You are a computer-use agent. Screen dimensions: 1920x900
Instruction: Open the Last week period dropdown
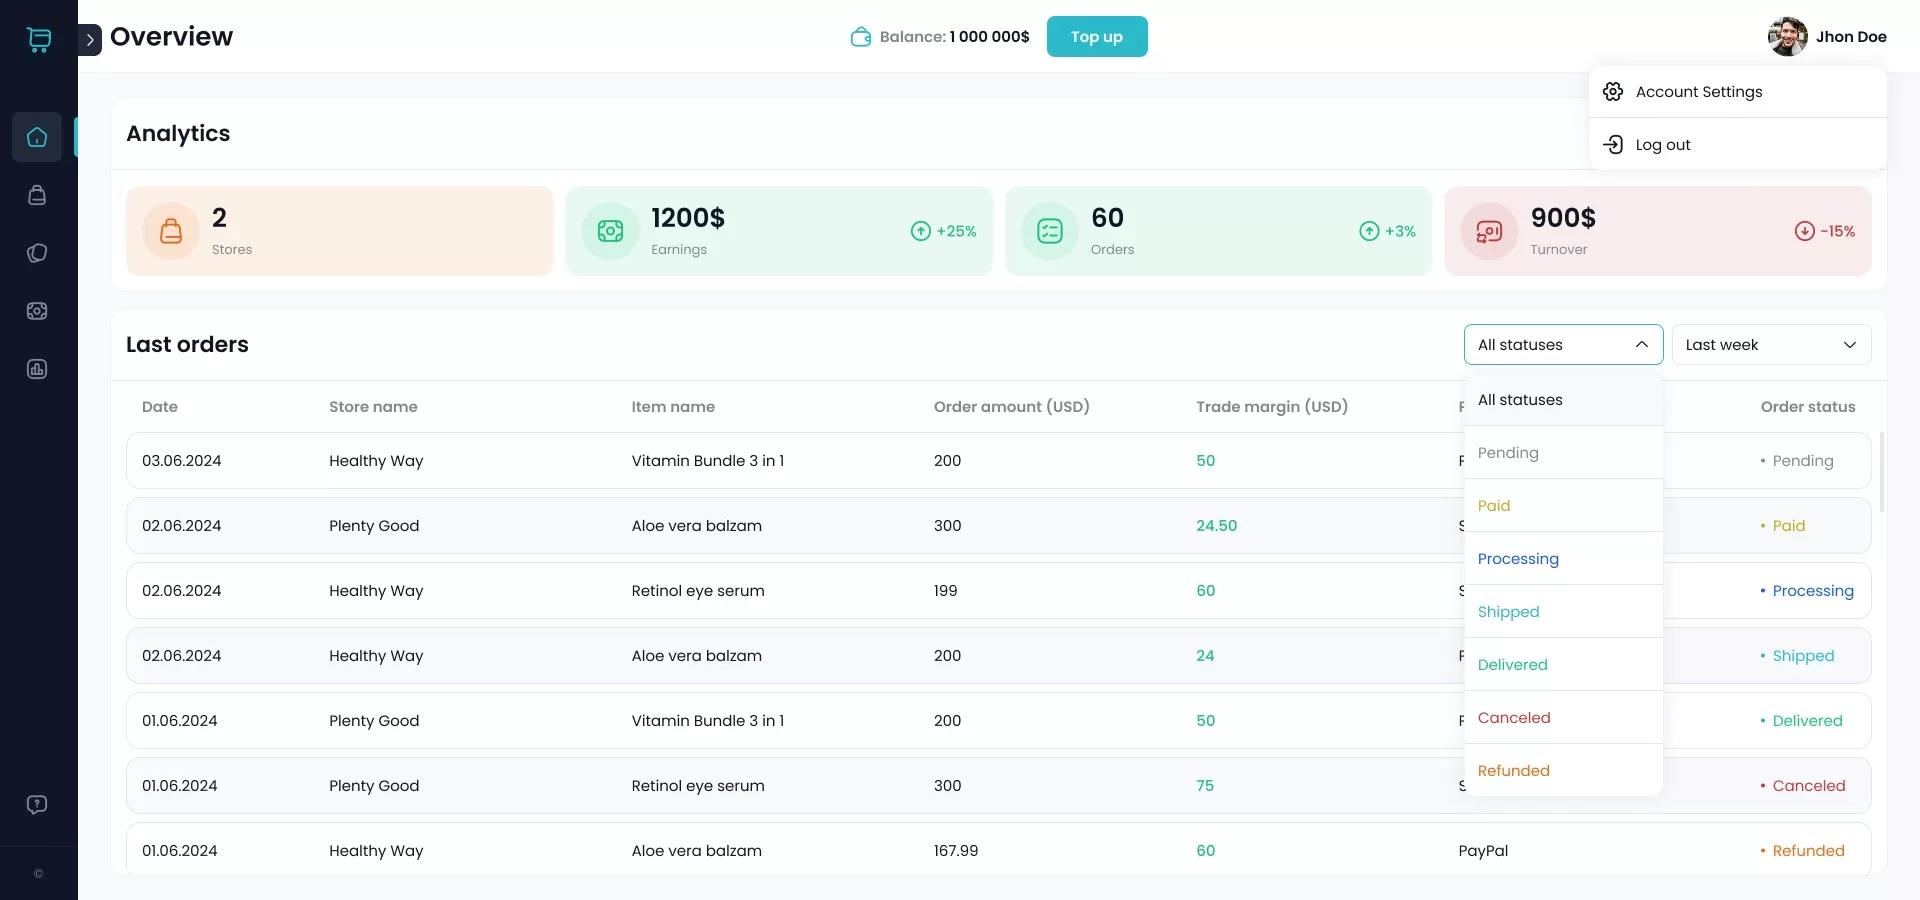[1770, 345]
